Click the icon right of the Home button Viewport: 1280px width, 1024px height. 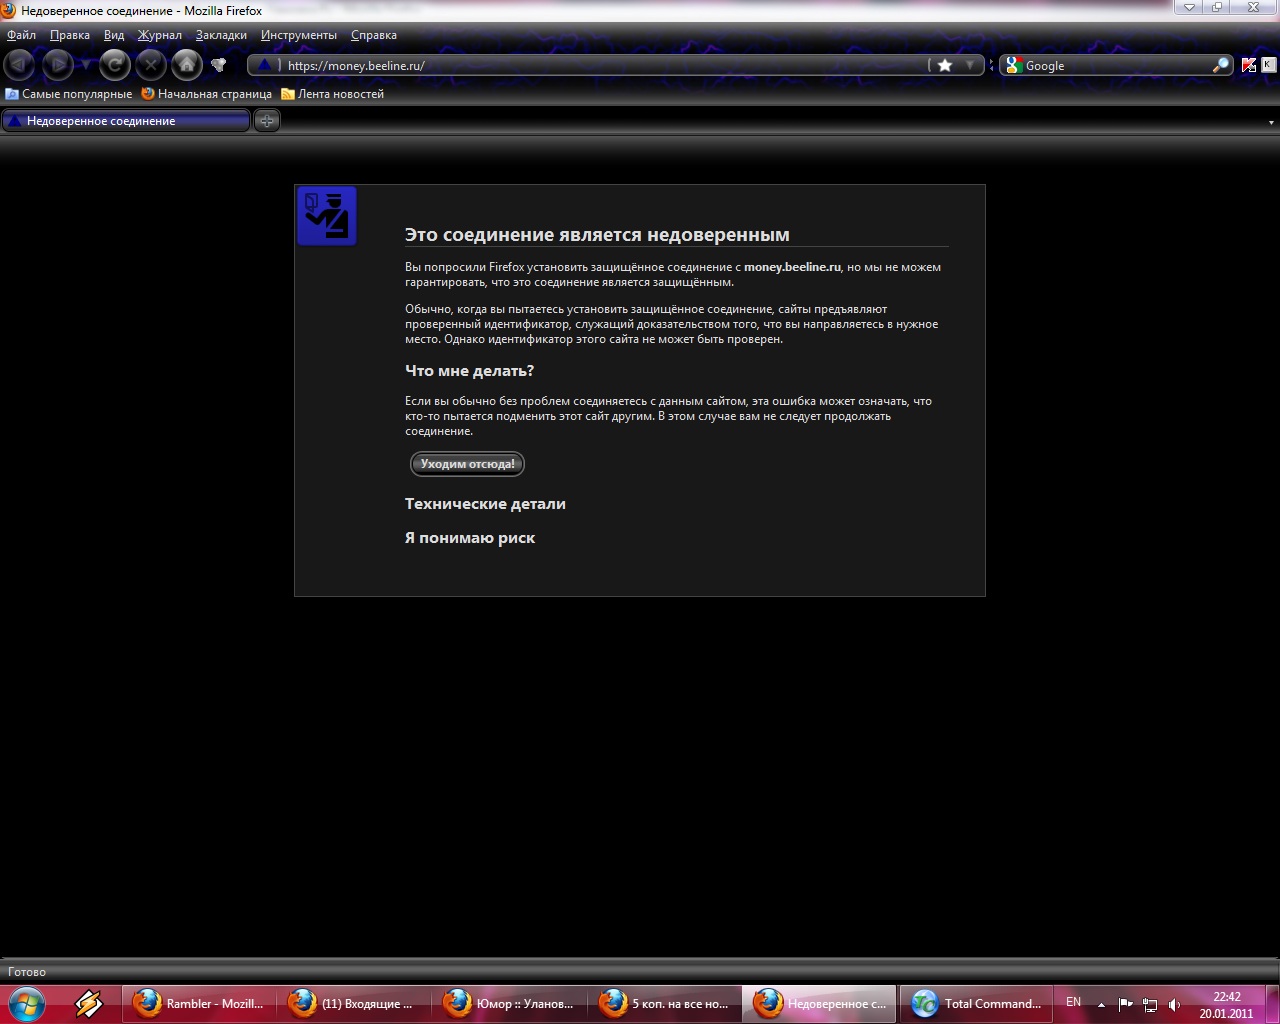219,66
